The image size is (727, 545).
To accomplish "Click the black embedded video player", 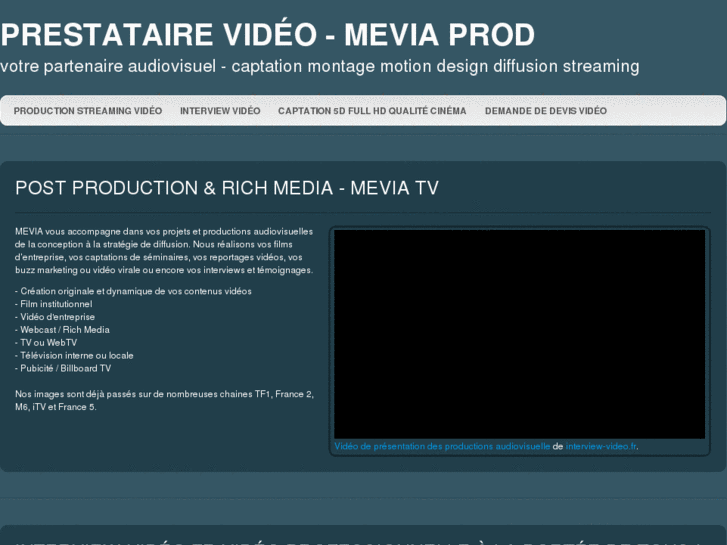I will tap(520, 334).
